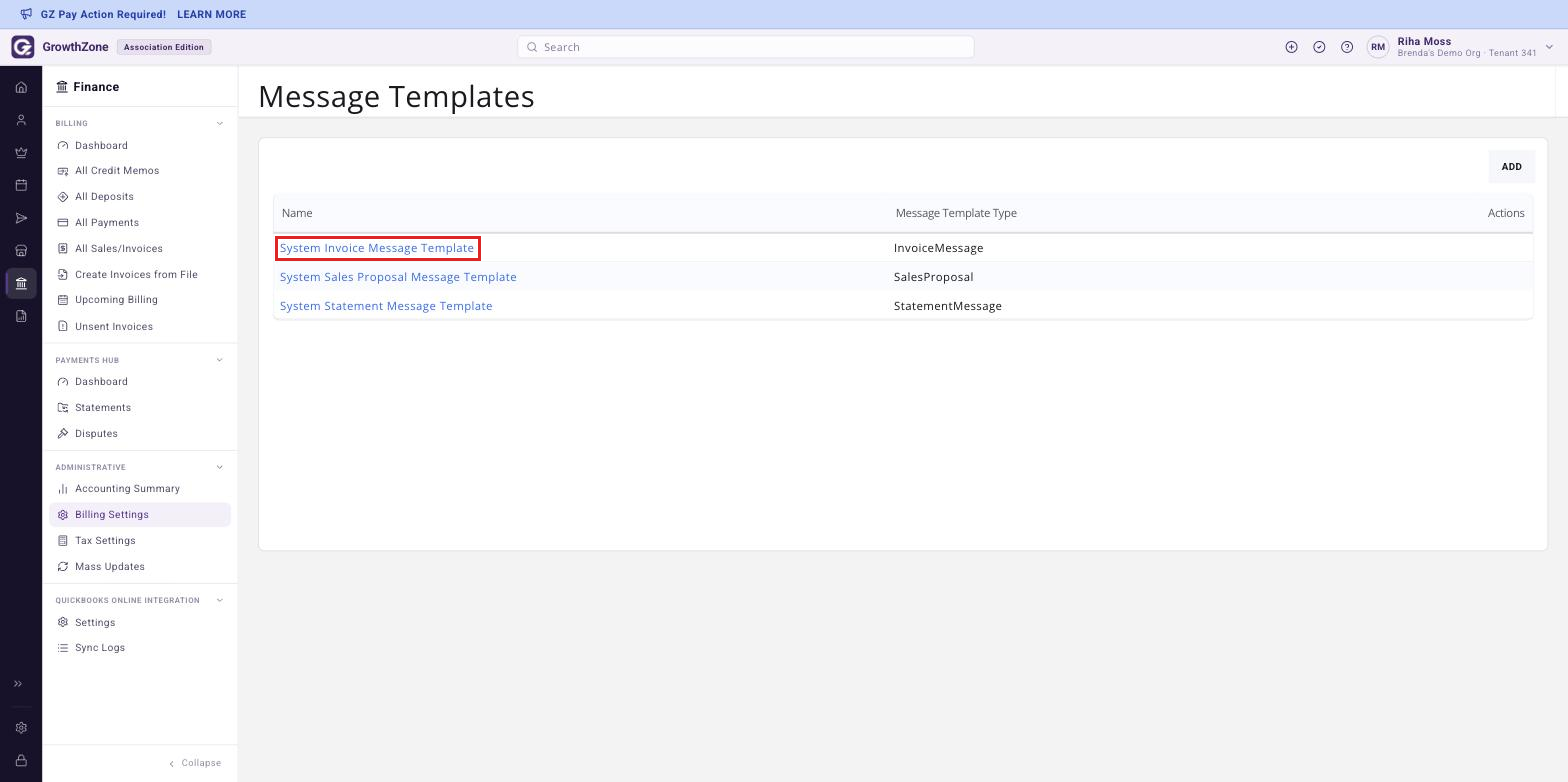Open Accounting Summary
This screenshot has height=782, width=1568.
point(127,489)
